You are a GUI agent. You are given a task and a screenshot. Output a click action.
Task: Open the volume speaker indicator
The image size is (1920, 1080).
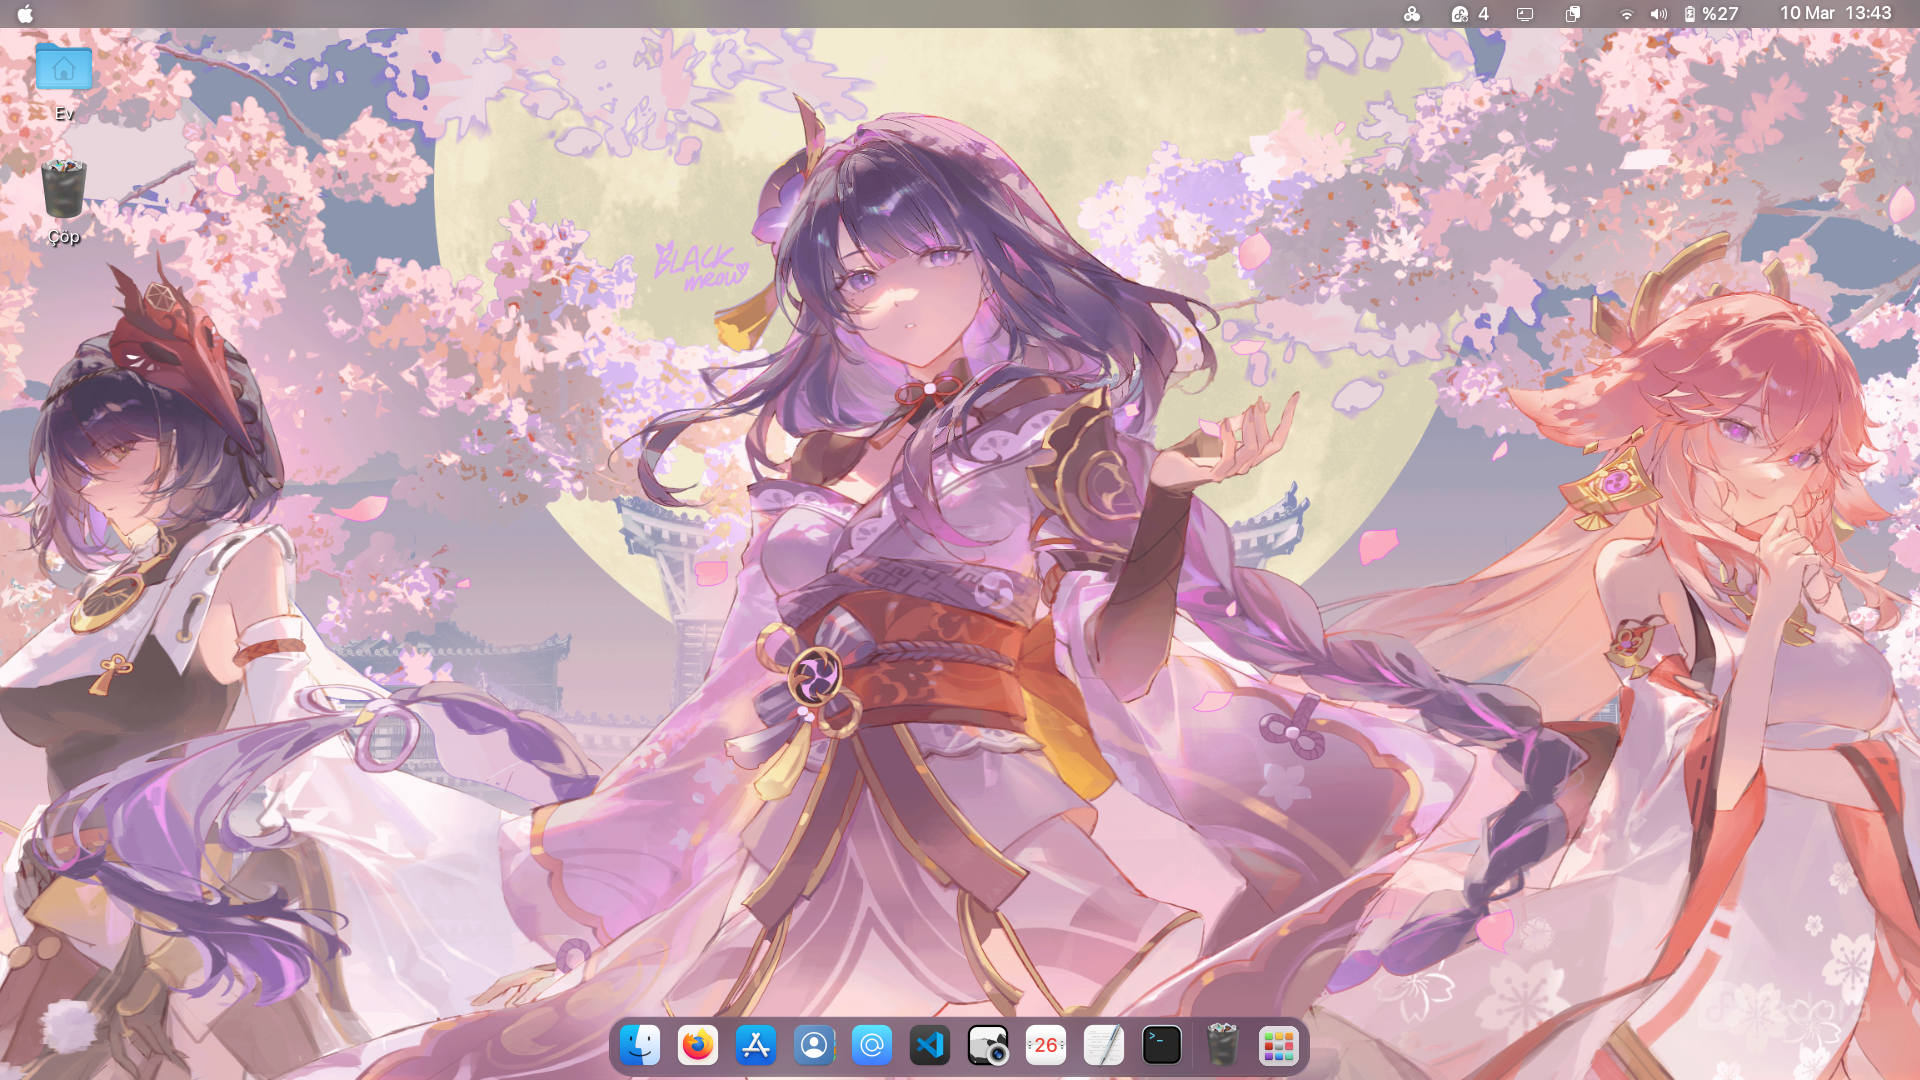tap(1659, 14)
